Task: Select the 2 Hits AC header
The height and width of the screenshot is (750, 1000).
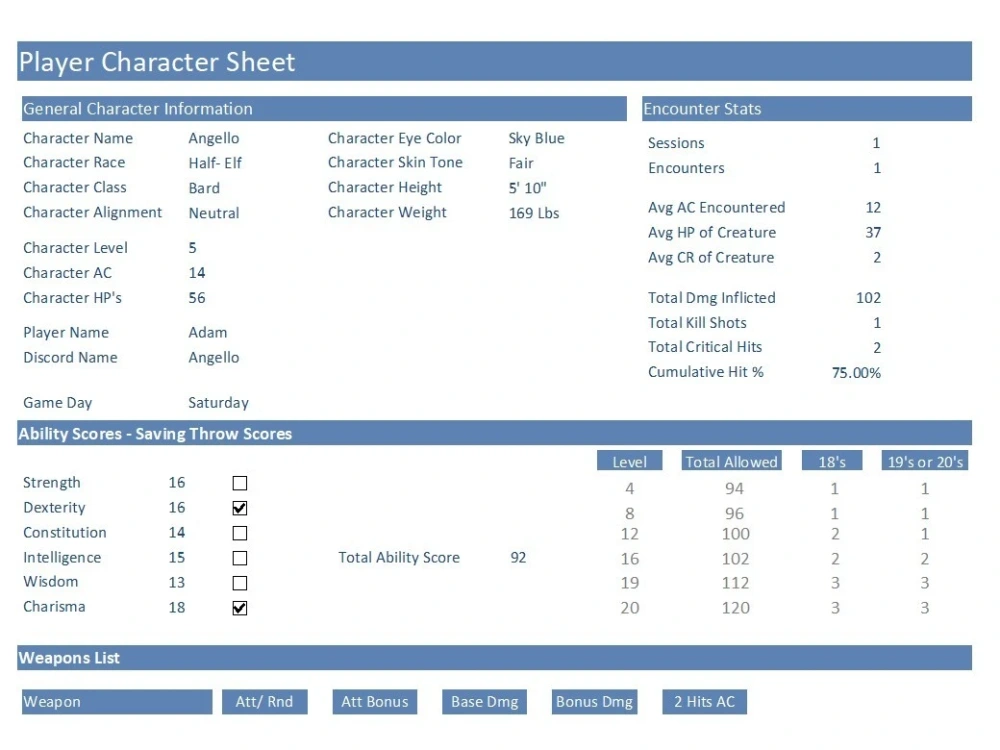Action: click(x=704, y=702)
